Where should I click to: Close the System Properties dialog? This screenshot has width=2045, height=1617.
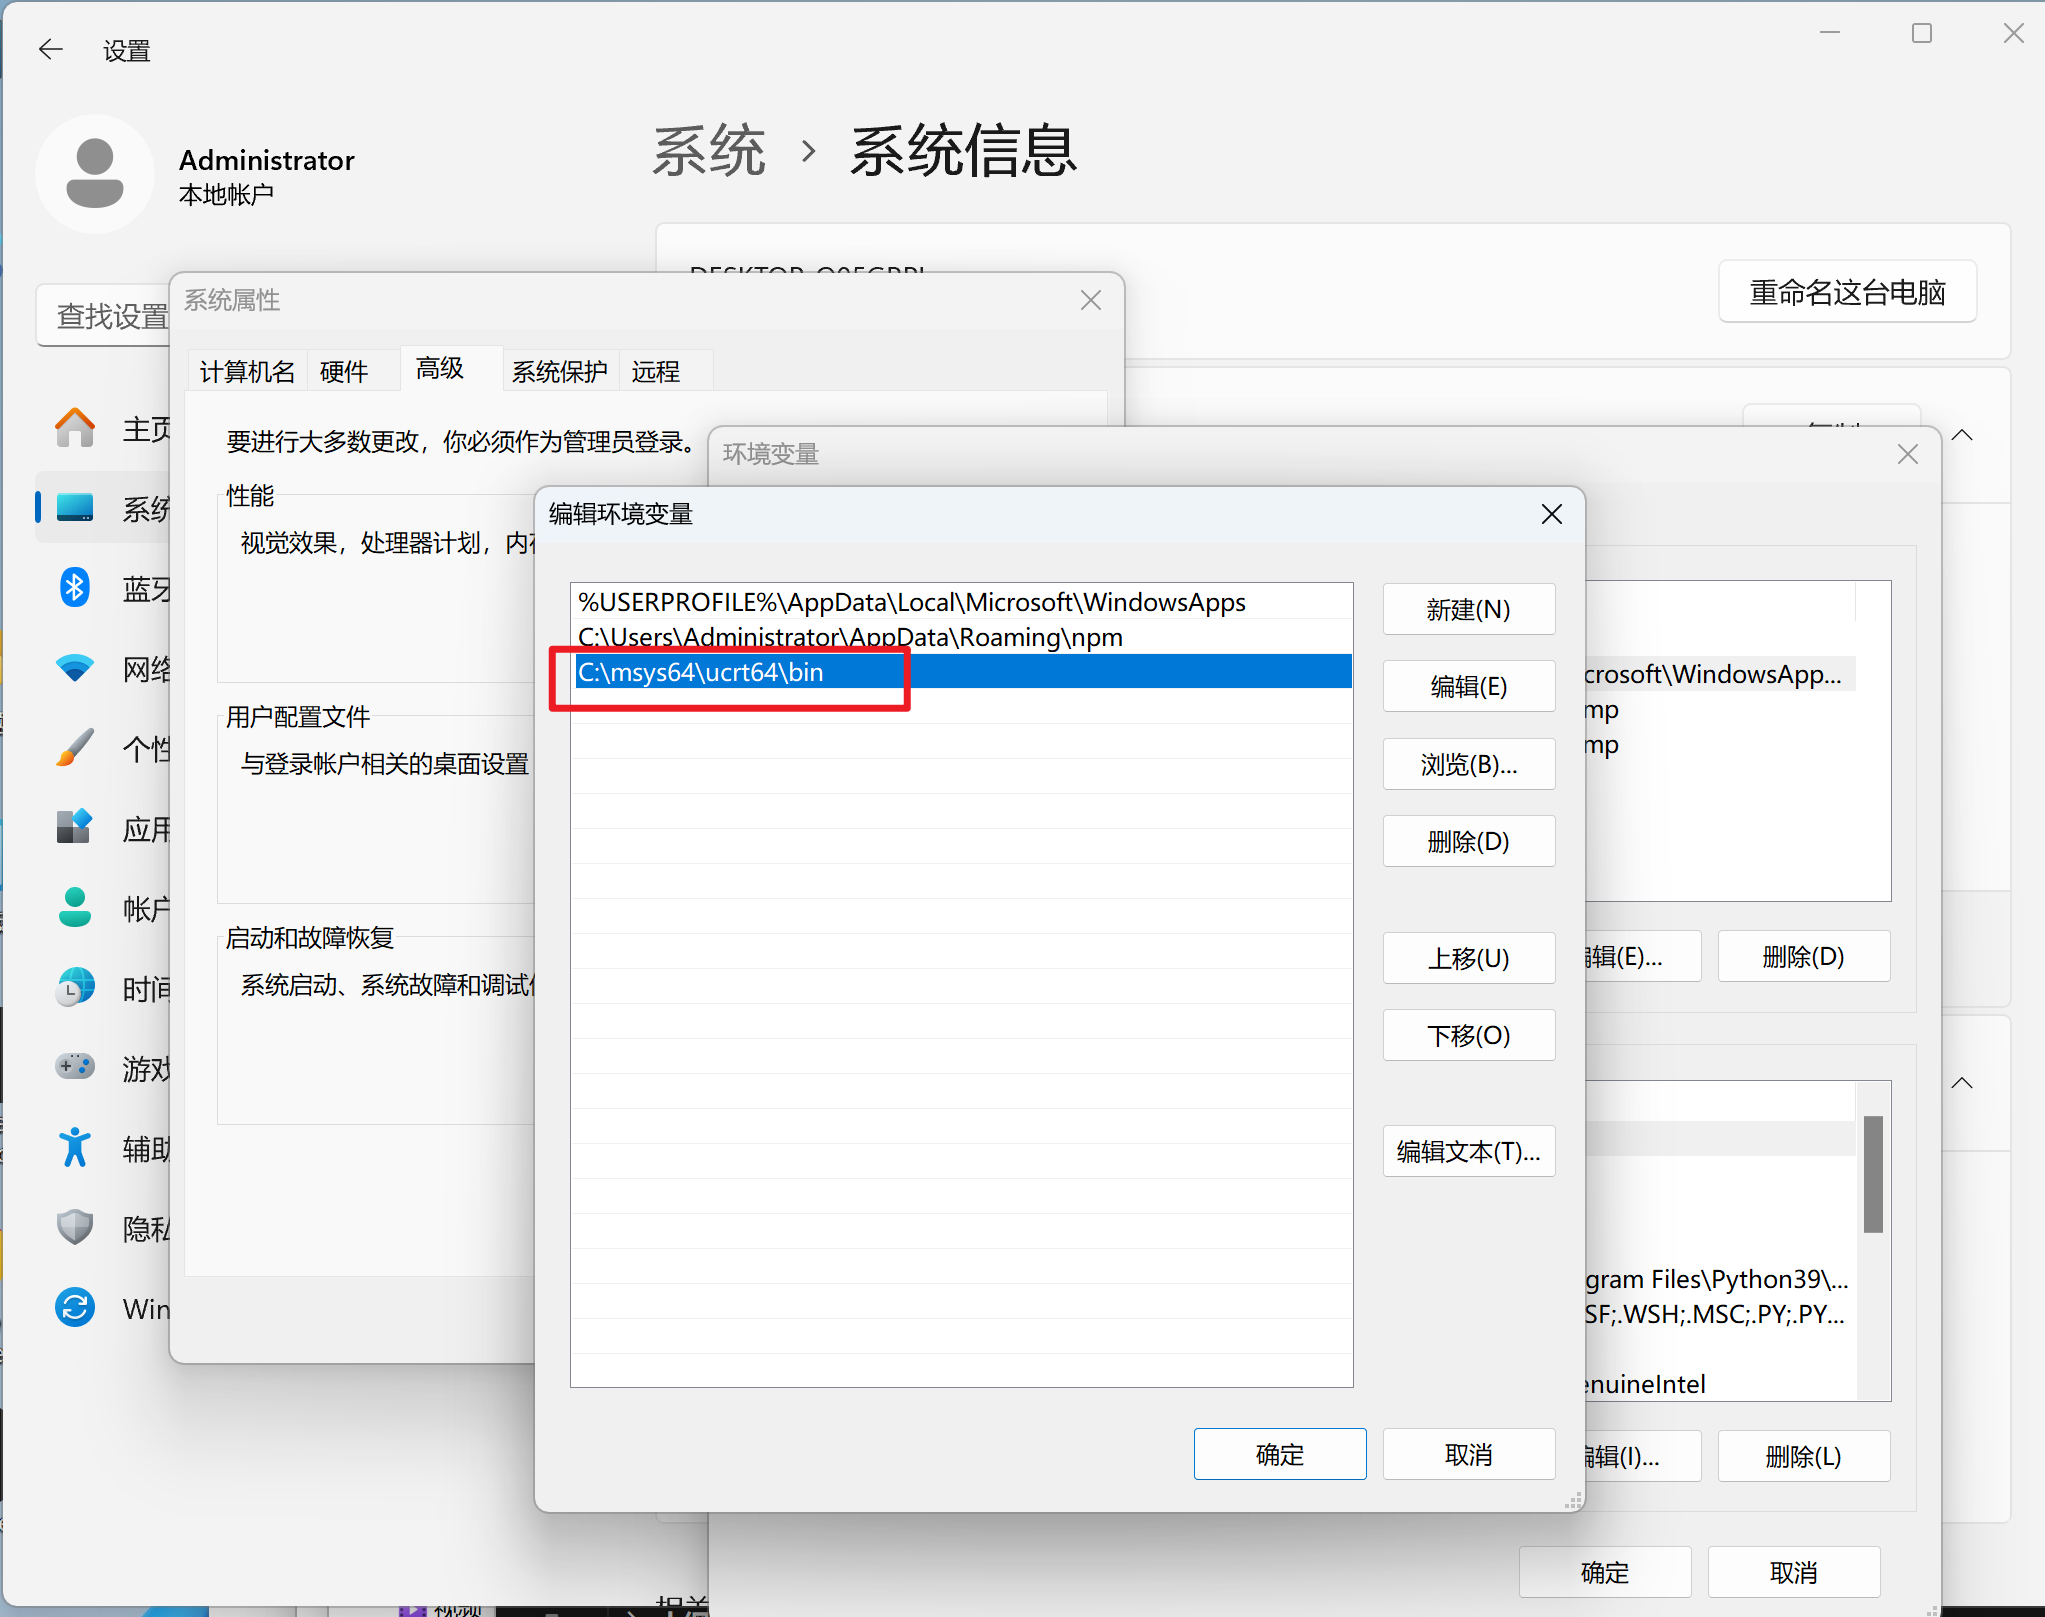point(1091,300)
